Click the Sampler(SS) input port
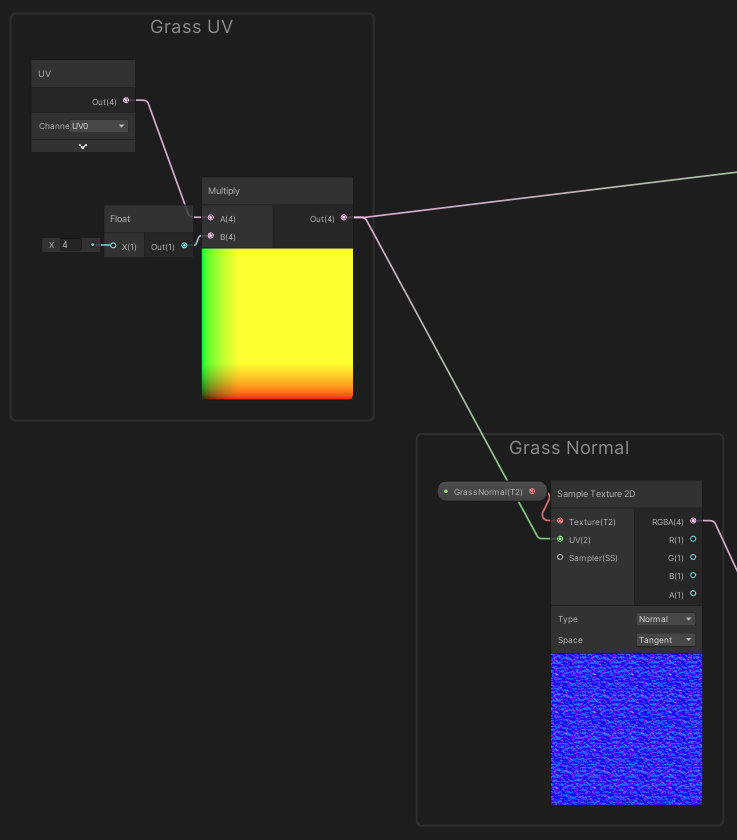 [x=560, y=557]
